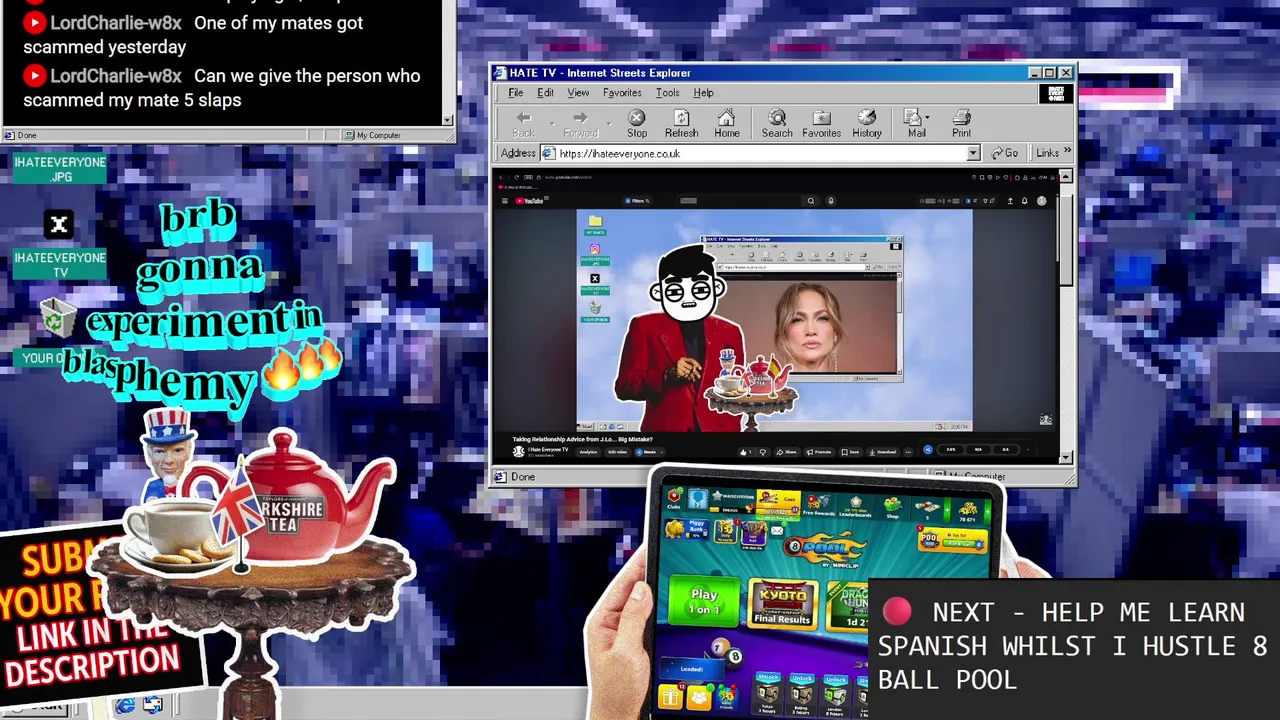Image resolution: width=1280 pixels, height=720 pixels.
Task: Click the Back arrow in Internet Streets Explorer
Action: 523,118
